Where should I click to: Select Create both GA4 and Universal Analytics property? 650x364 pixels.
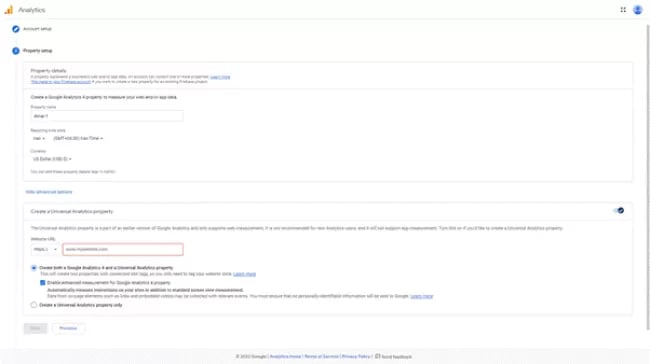point(34,268)
